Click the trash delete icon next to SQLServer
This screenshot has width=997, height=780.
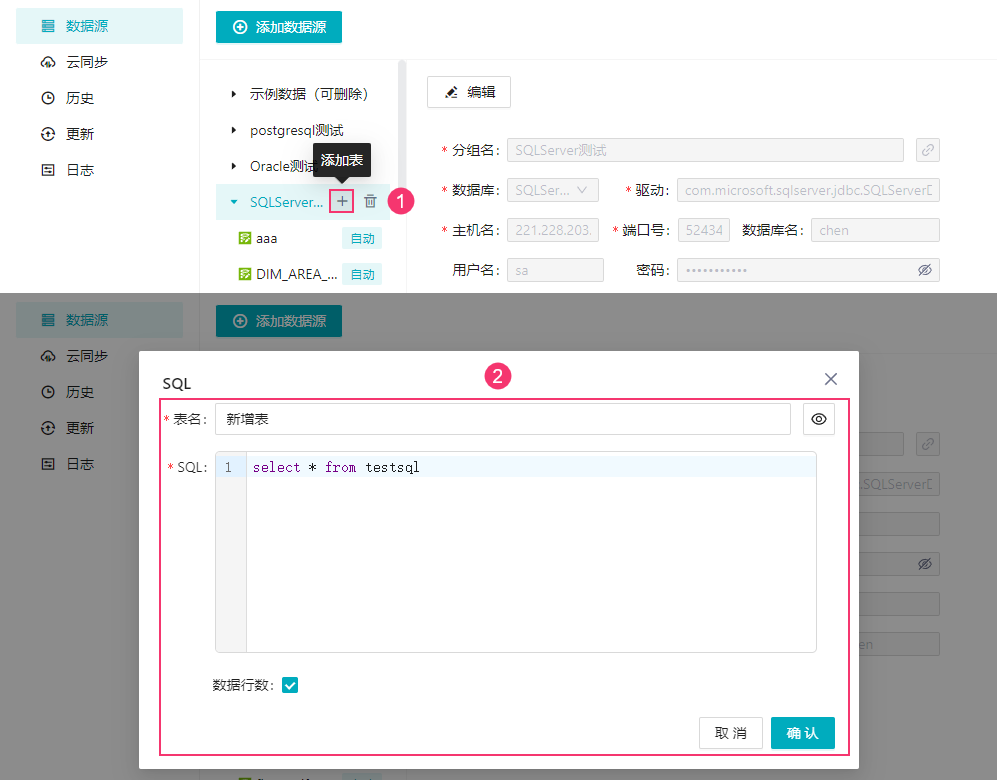tap(370, 202)
